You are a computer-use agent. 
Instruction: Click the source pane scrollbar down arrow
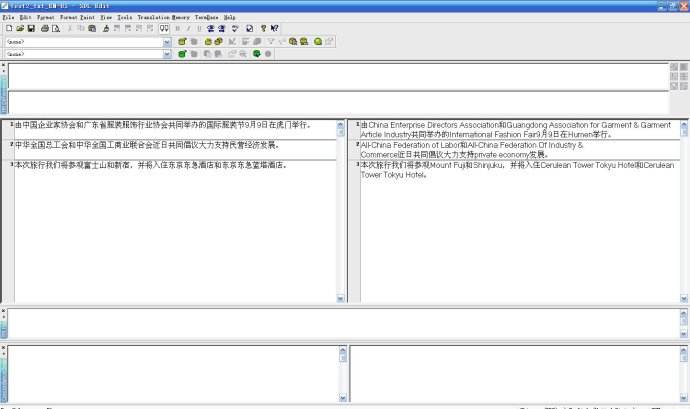coord(341,298)
